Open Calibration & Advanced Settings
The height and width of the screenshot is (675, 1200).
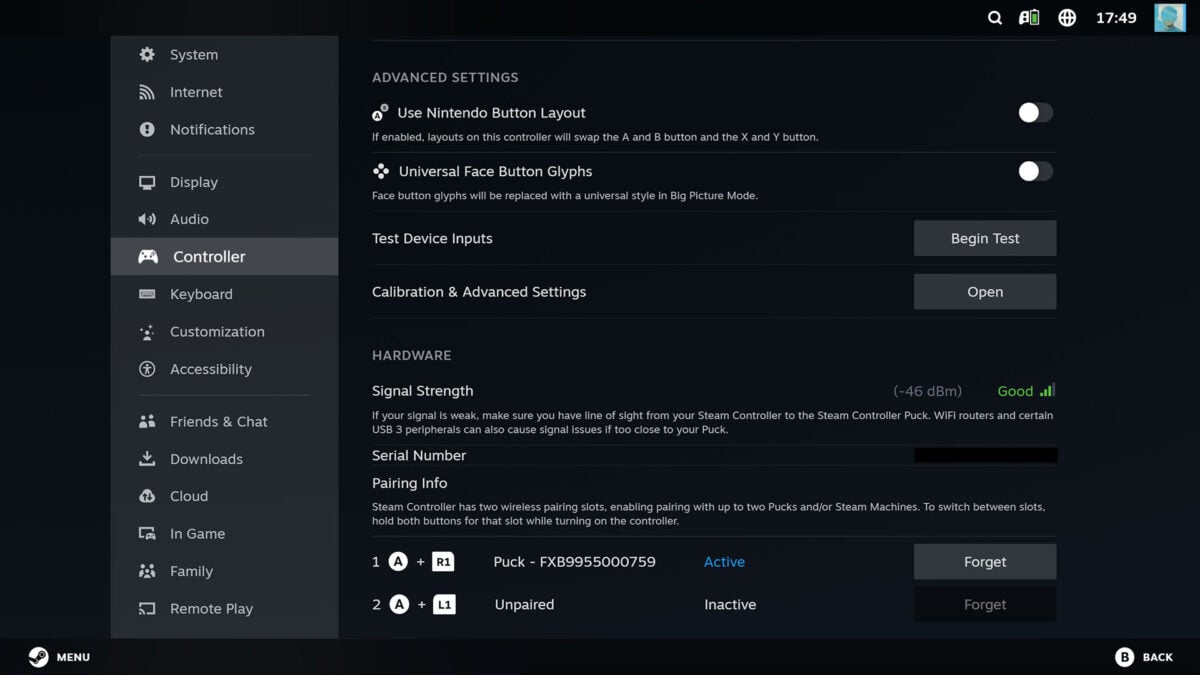coord(985,292)
